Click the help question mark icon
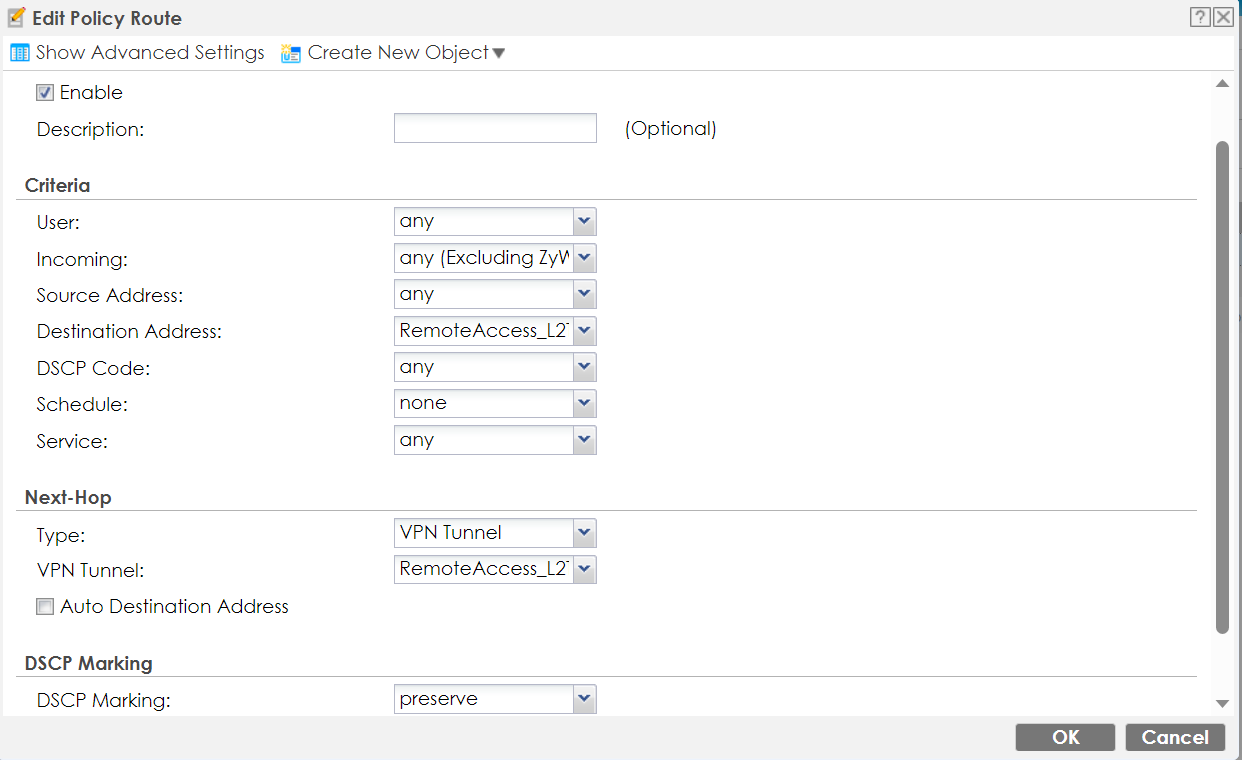This screenshot has width=1242, height=760. (x=1200, y=18)
